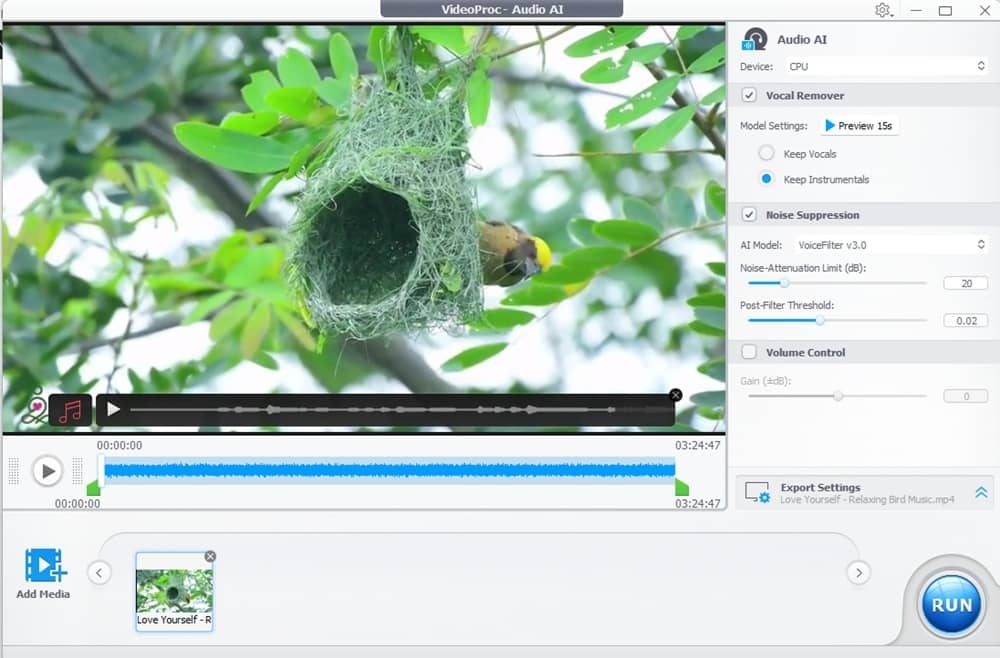Select the music note icon on the audio track

coord(70,408)
